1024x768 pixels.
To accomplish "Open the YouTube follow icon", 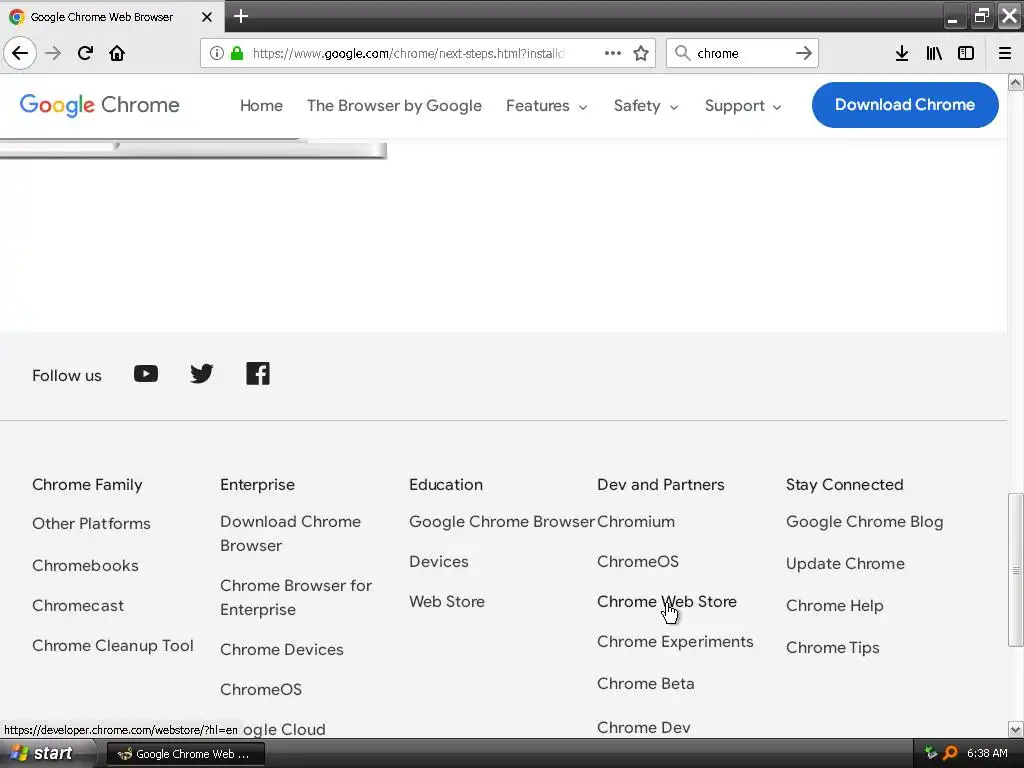I will (x=146, y=374).
